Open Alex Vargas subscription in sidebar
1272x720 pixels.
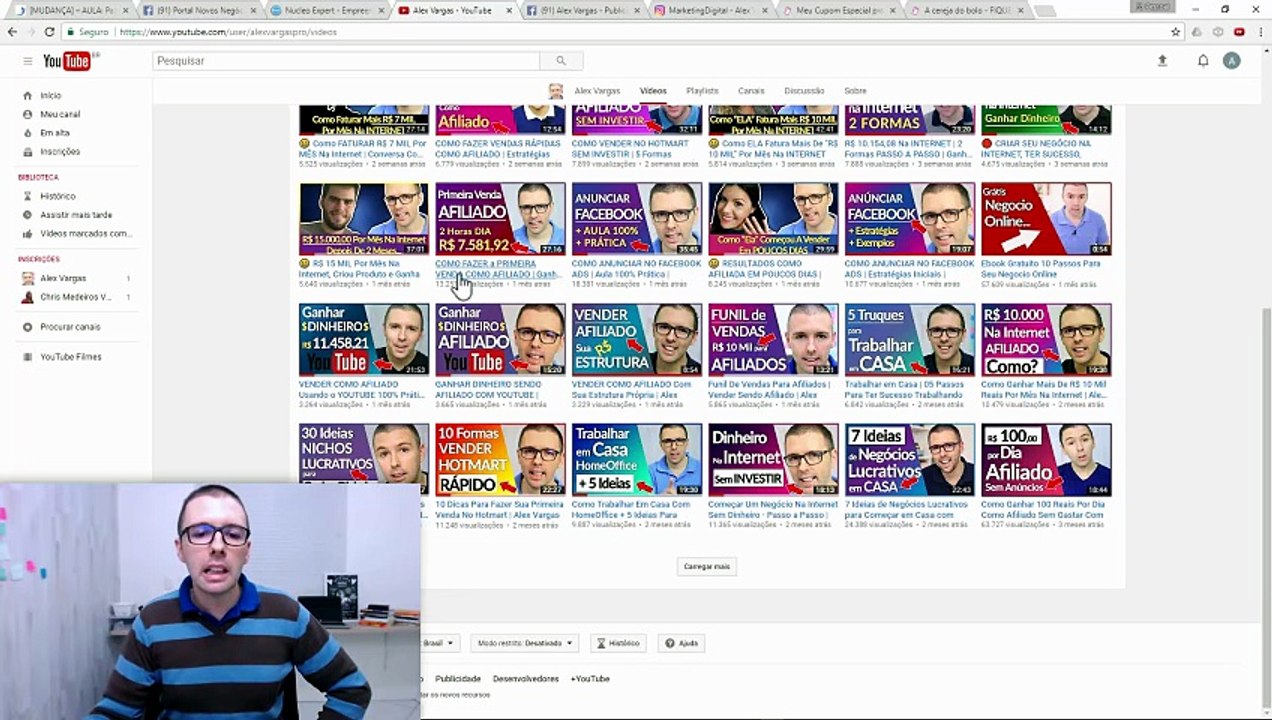[63, 278]
